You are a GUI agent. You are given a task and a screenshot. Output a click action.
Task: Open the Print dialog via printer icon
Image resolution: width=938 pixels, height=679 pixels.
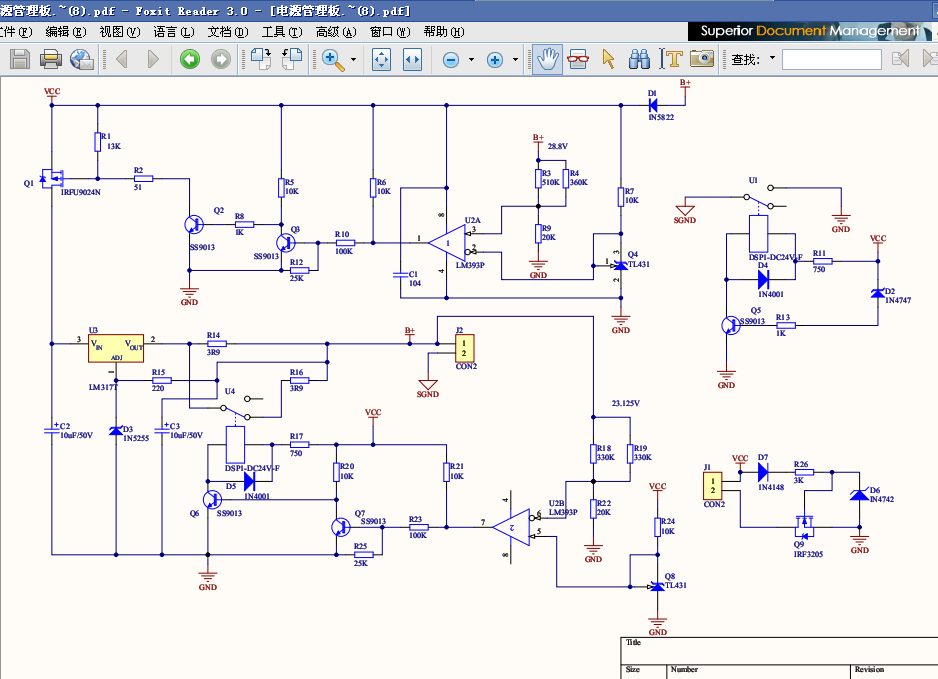point(51,59)
